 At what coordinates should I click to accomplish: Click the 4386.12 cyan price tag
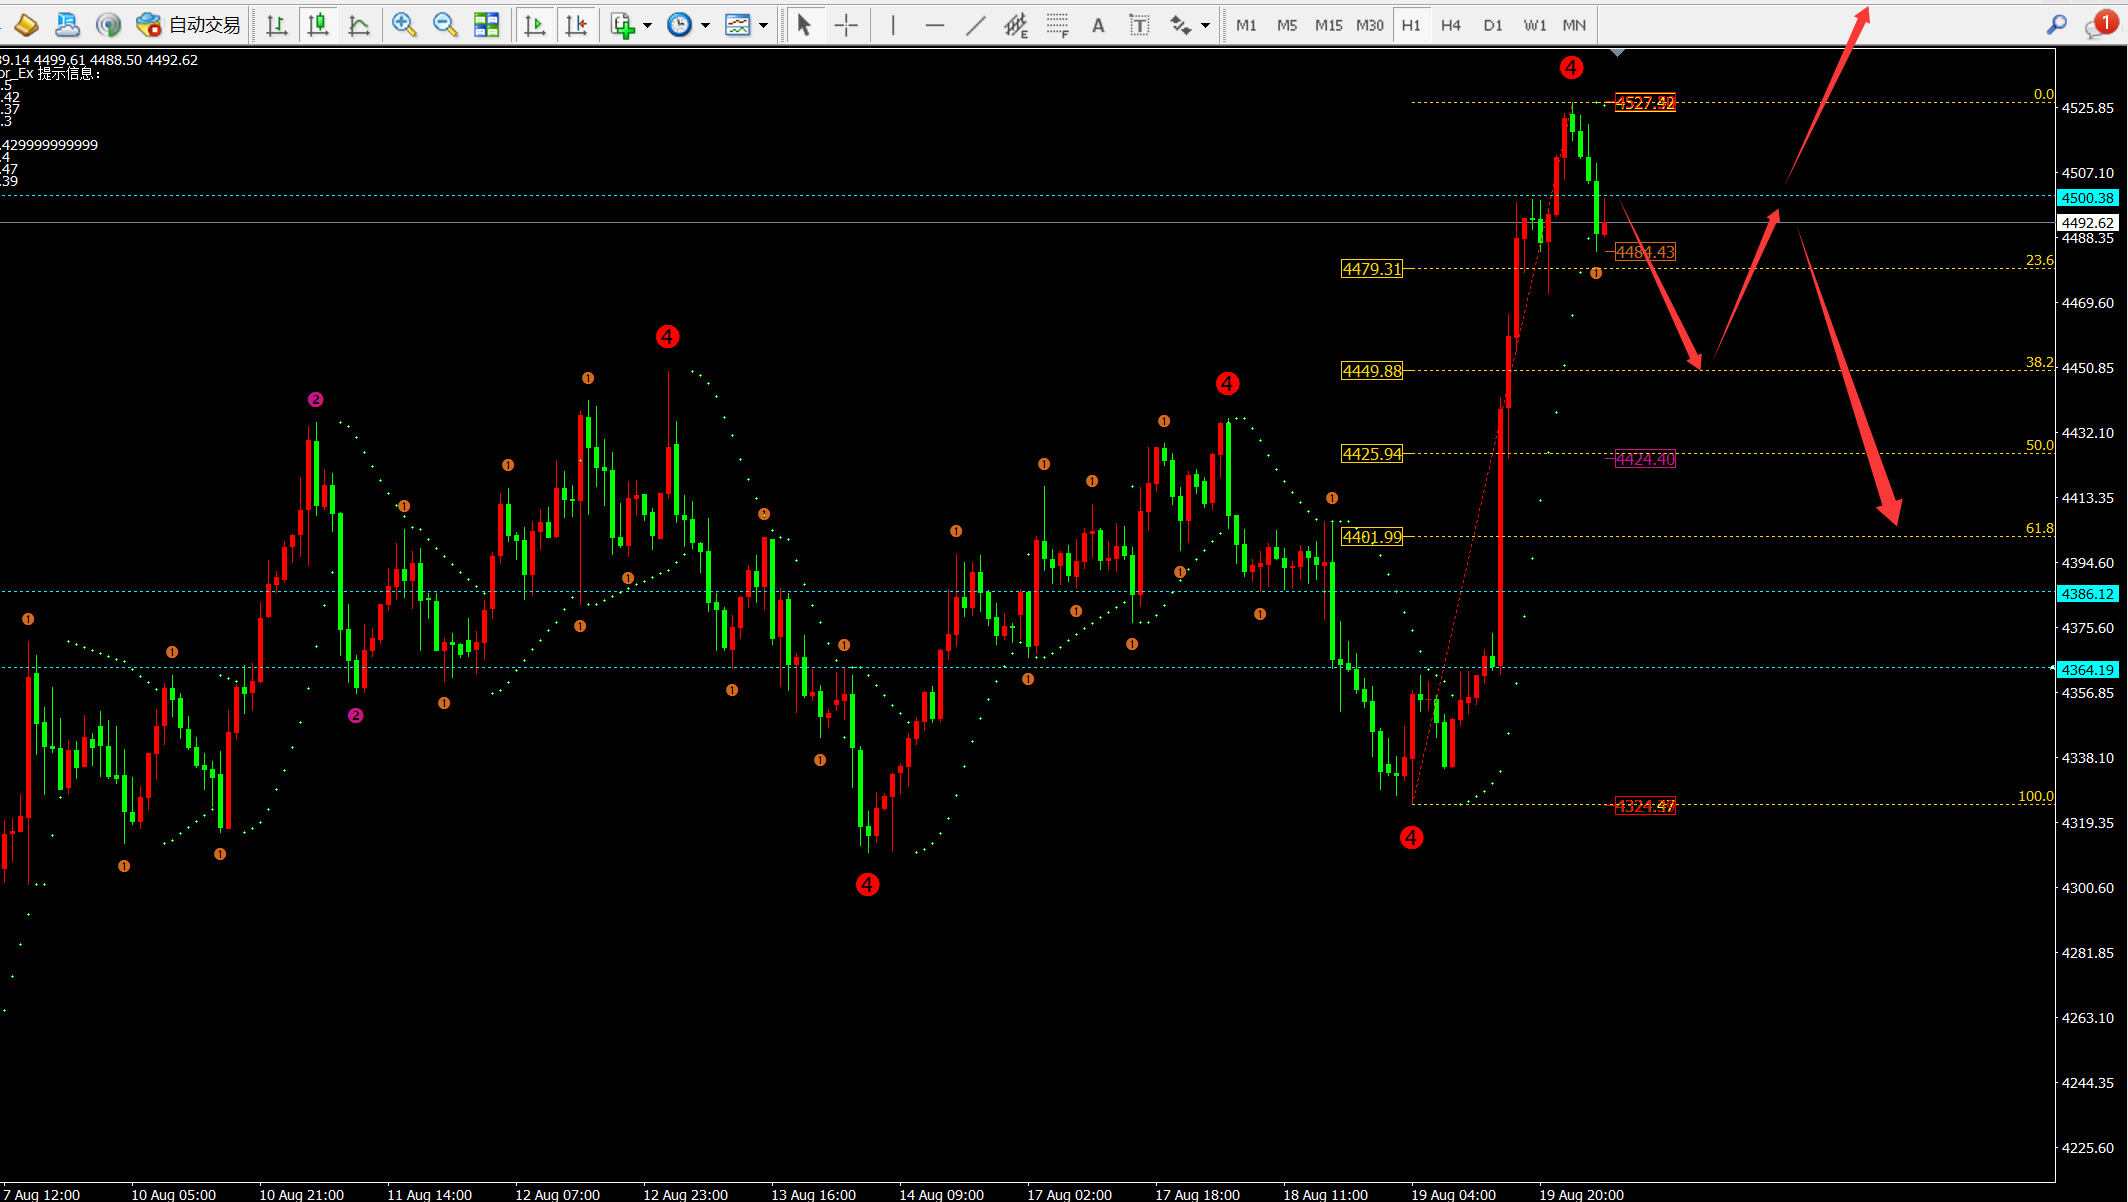(x=2088, y=594)
